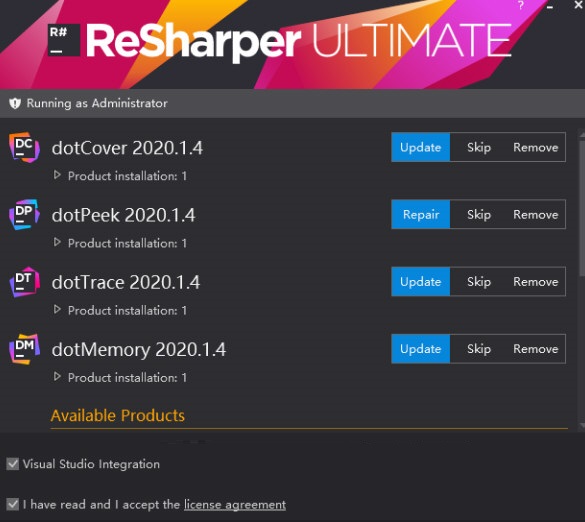Screen dimensions: 585x522
Task: Open help with the question mark icon
Action: point(521,5)
